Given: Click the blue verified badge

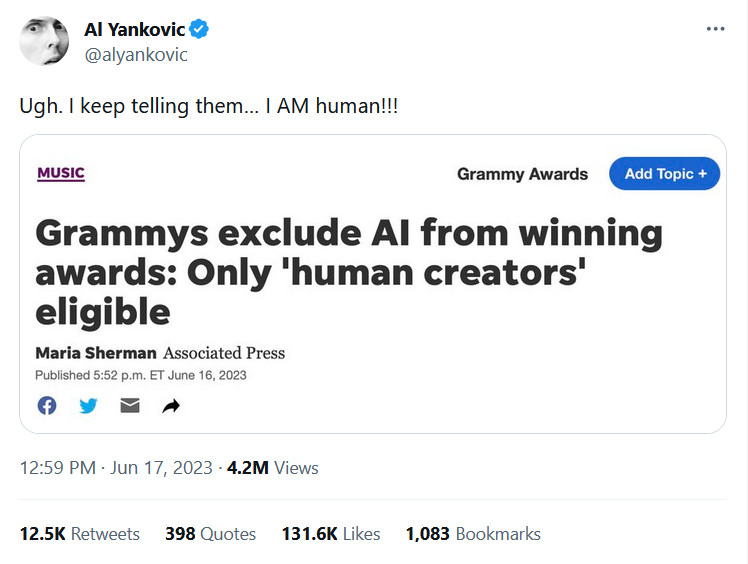Looking at the screenshot, I should tap(200, 30).
